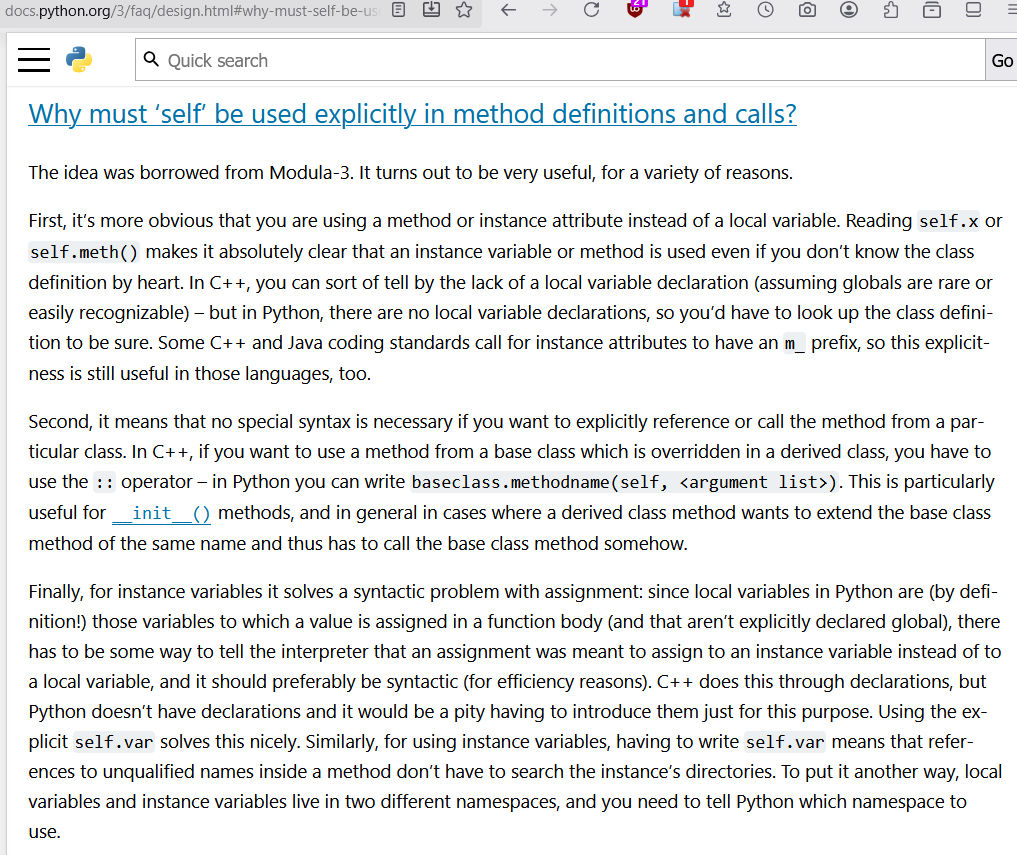Screen dimensions: 1017x855
Task: Toggle the sidebar panel icon
Action: click(x=973, y=10)
